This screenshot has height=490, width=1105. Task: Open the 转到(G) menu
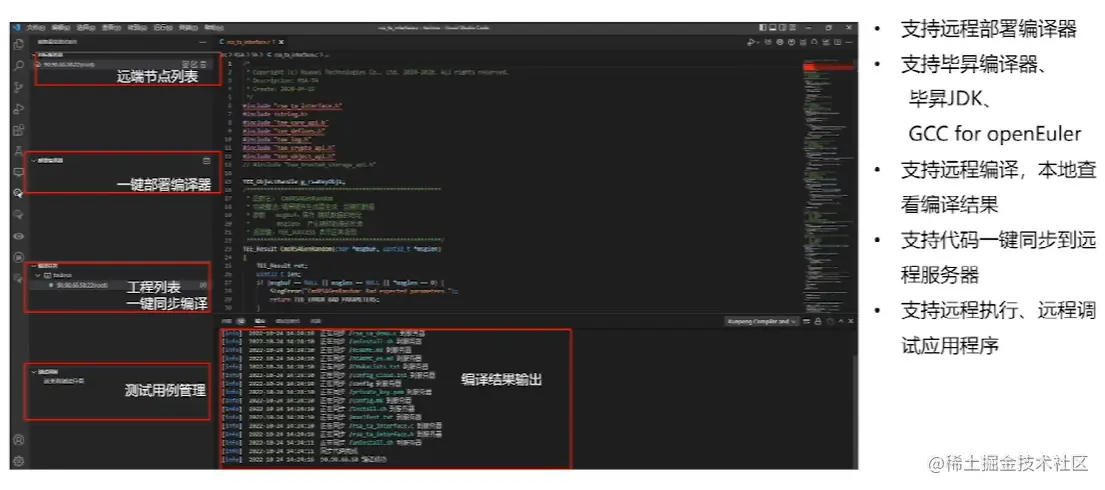click(137, 28)
